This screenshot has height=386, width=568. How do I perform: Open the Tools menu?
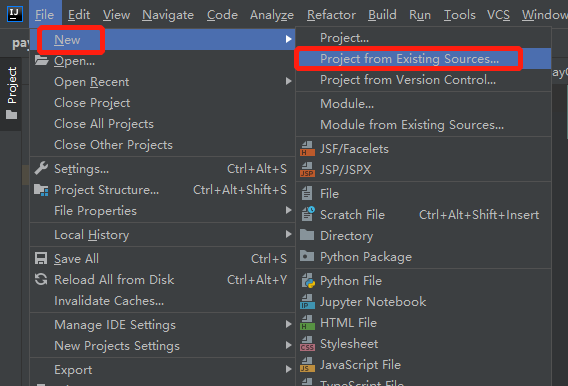pos(460,14)
